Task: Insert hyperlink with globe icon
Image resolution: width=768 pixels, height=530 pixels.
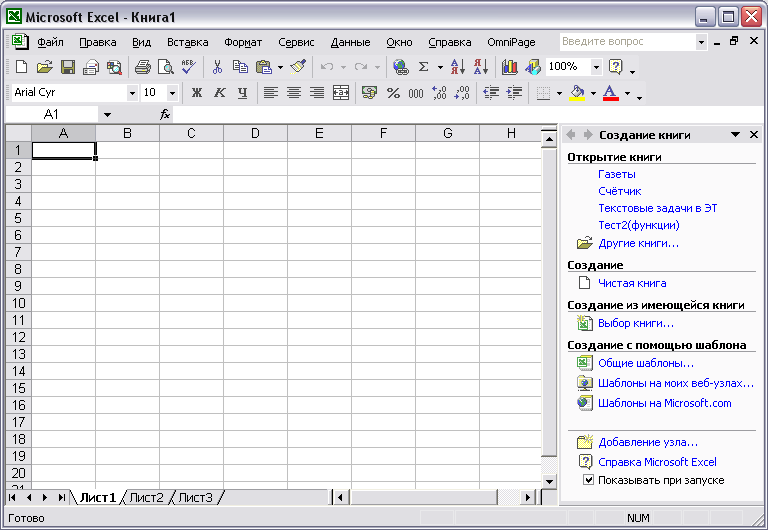Action: (401, 67)
